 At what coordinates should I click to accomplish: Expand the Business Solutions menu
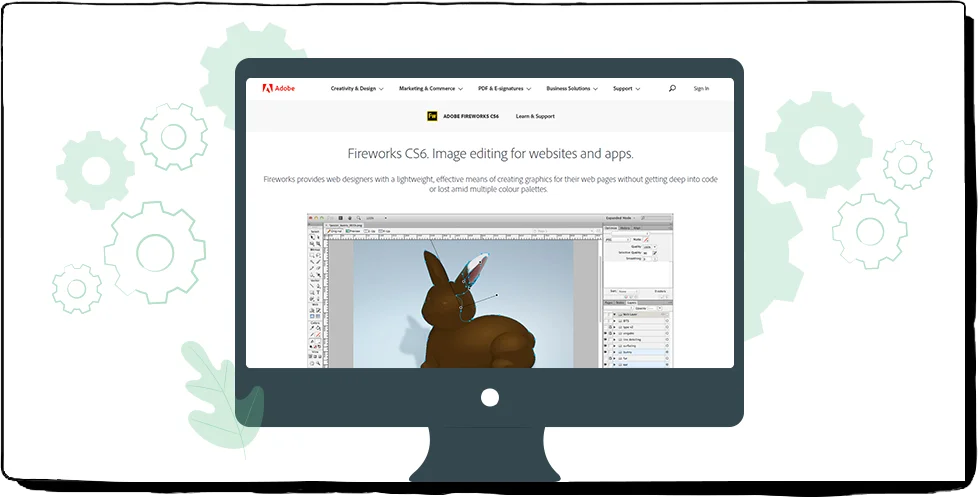tap(572, 89)
